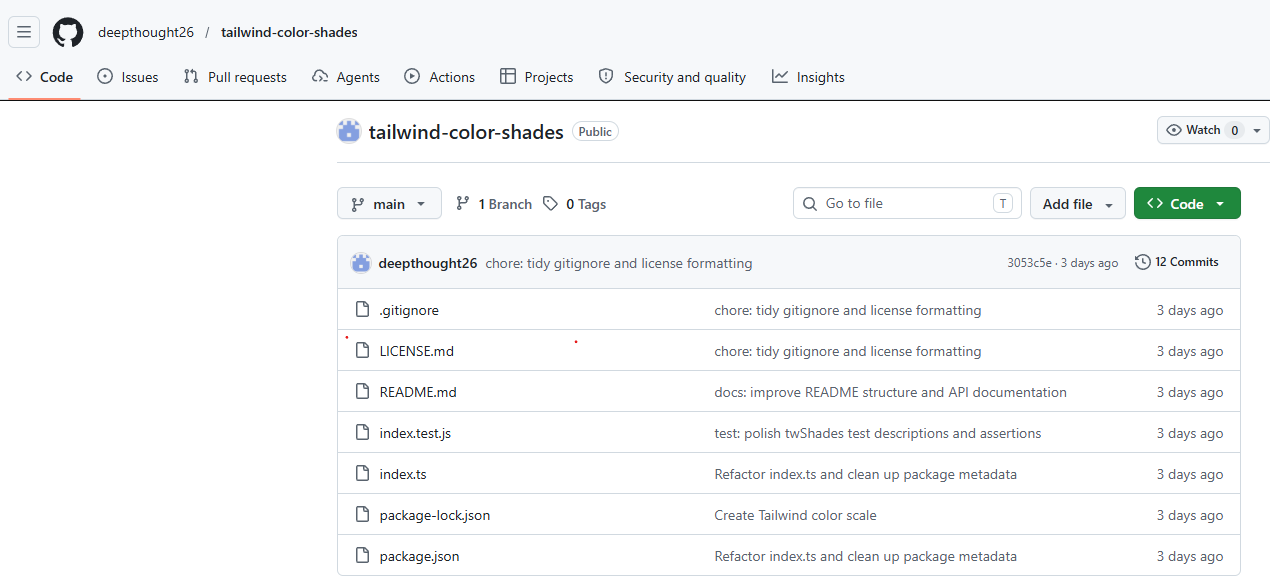The width and height of the screenshot is (1270, 586).
Task: Open the index.test.js file
Action: (x=415, y=433)
